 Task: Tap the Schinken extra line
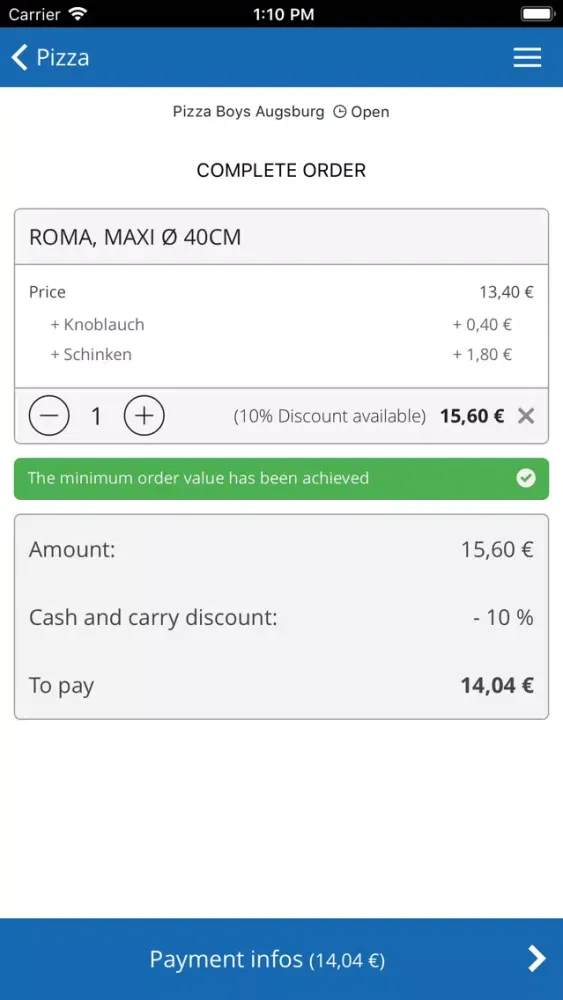pos(281,355)
